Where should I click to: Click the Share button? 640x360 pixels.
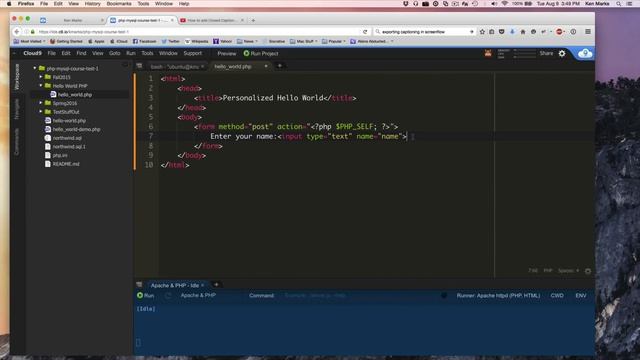(x=546, y=53)
